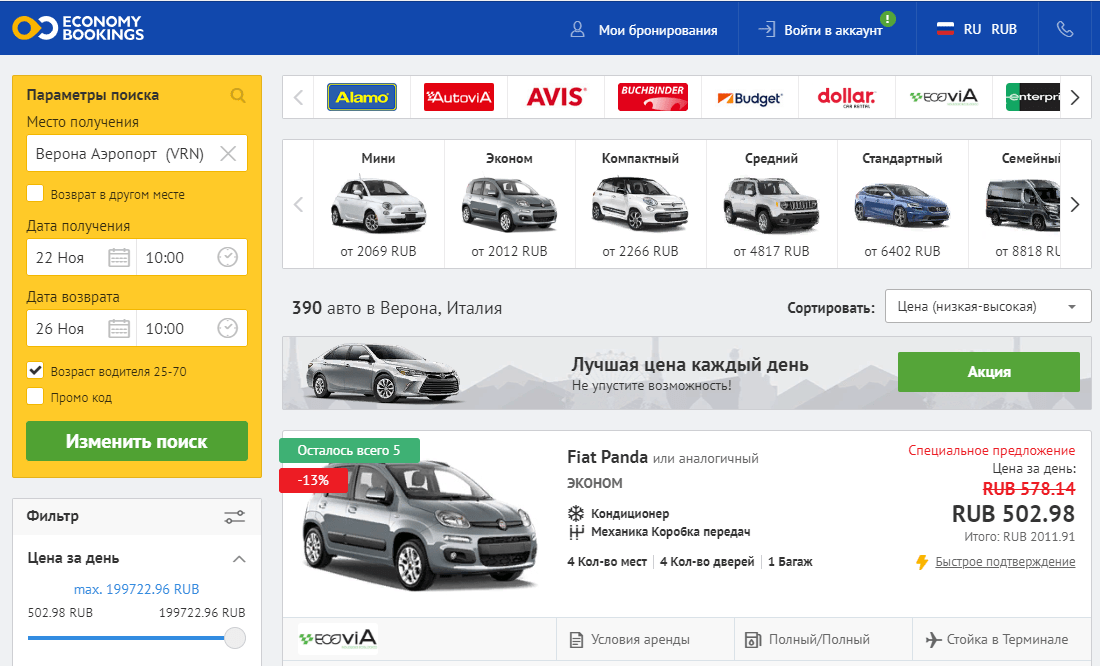This screenshot has height=666, width=1100.
Task: Toggle driver age 25-70 checkbox
Action: 35,371
